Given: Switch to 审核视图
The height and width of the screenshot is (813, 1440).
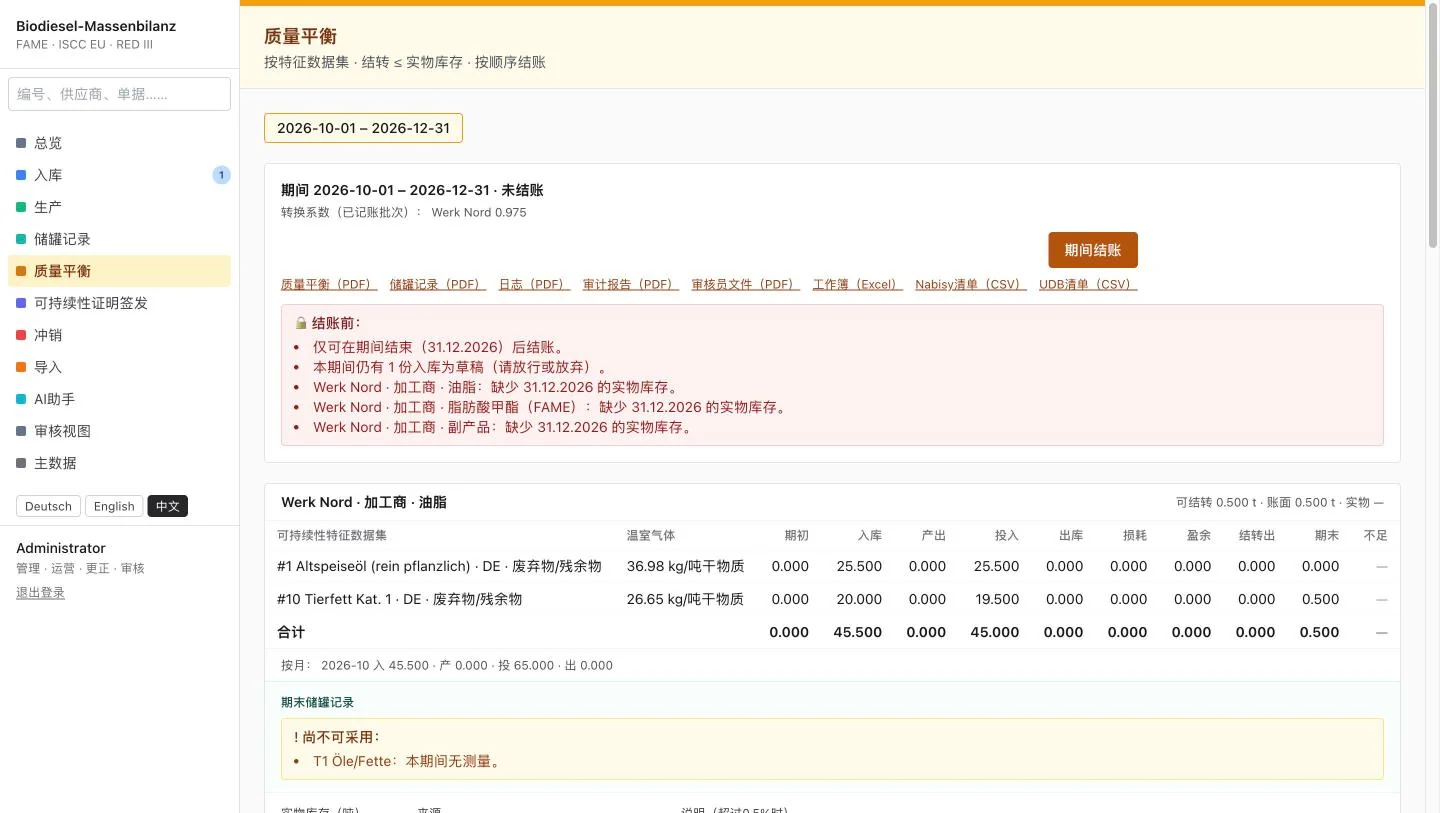Looking at the screenshot, I should click(x=119, y=431).
